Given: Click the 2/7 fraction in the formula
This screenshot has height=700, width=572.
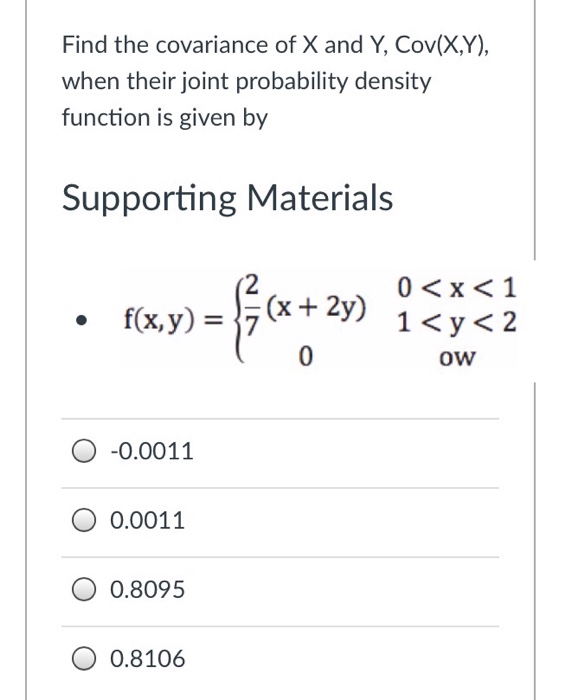Looking at the screenshot, I should (x=252, y=306).
